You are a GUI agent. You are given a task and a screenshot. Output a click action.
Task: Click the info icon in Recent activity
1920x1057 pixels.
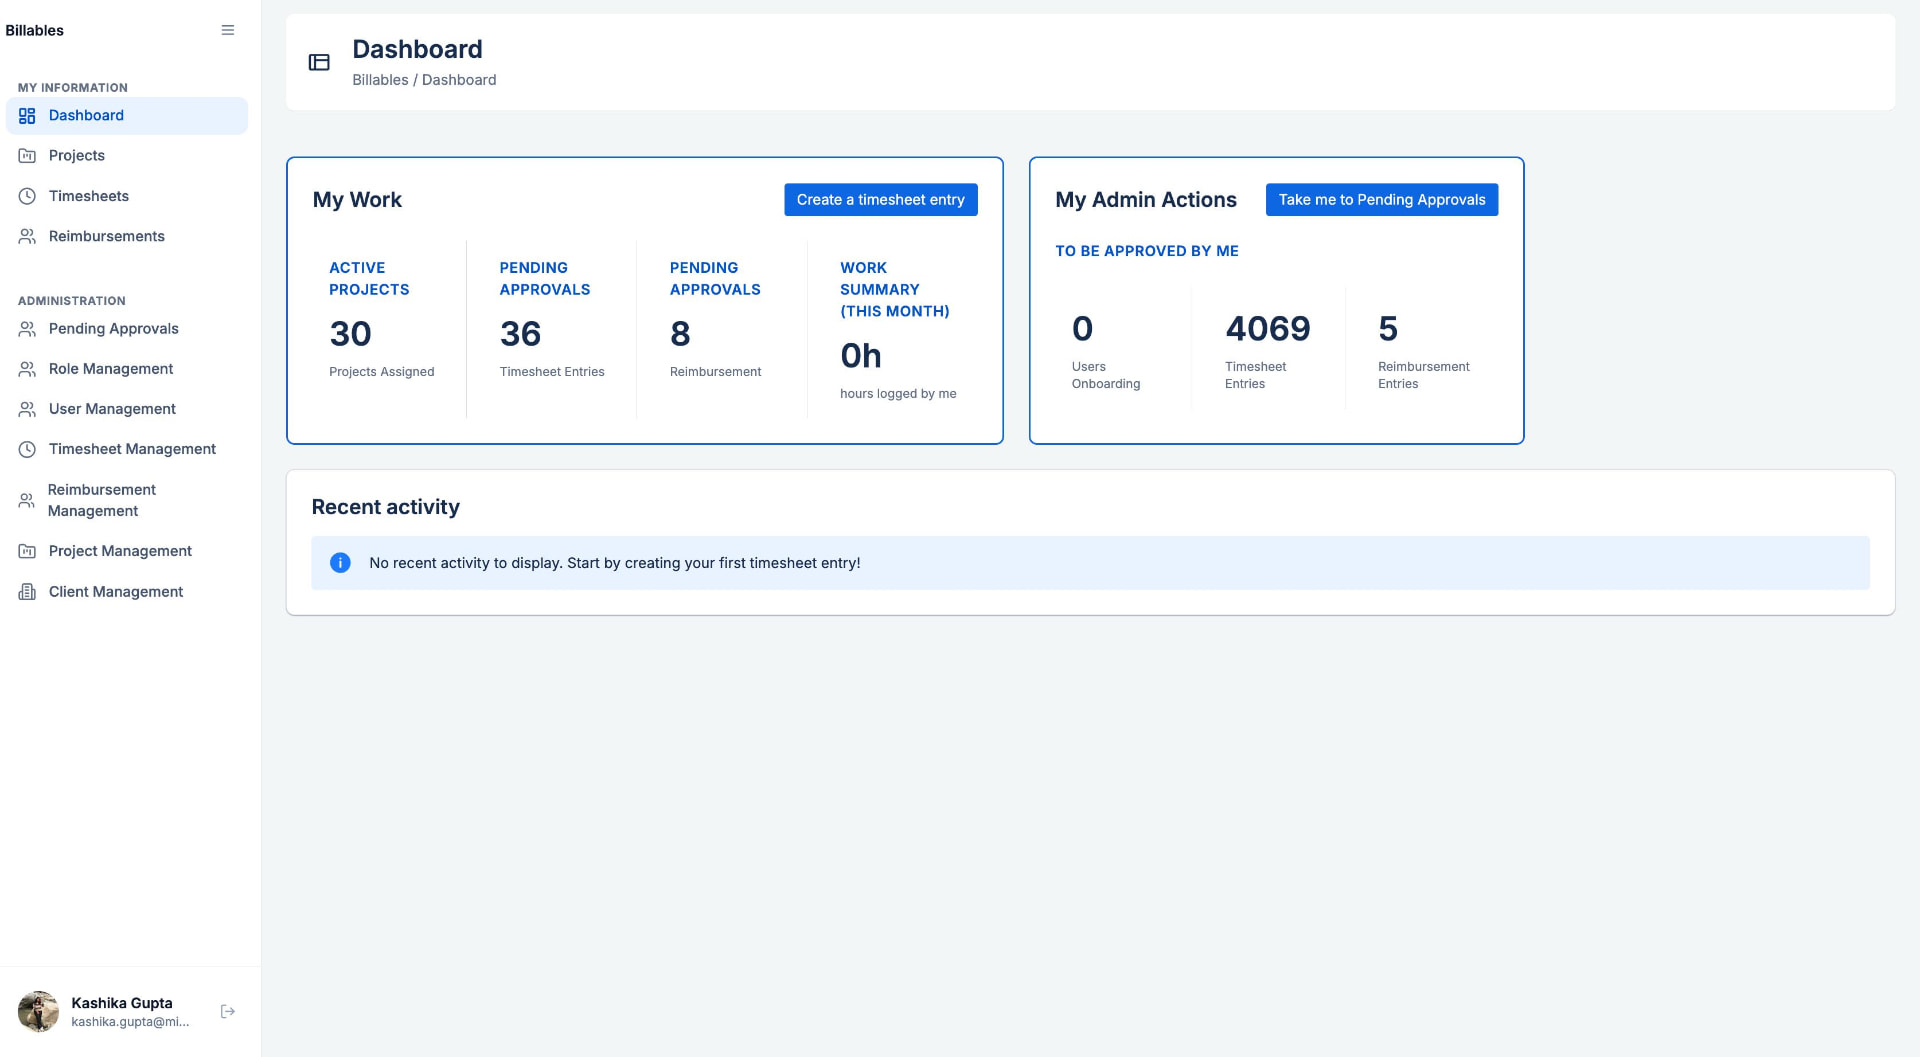[x=340, y=563]
